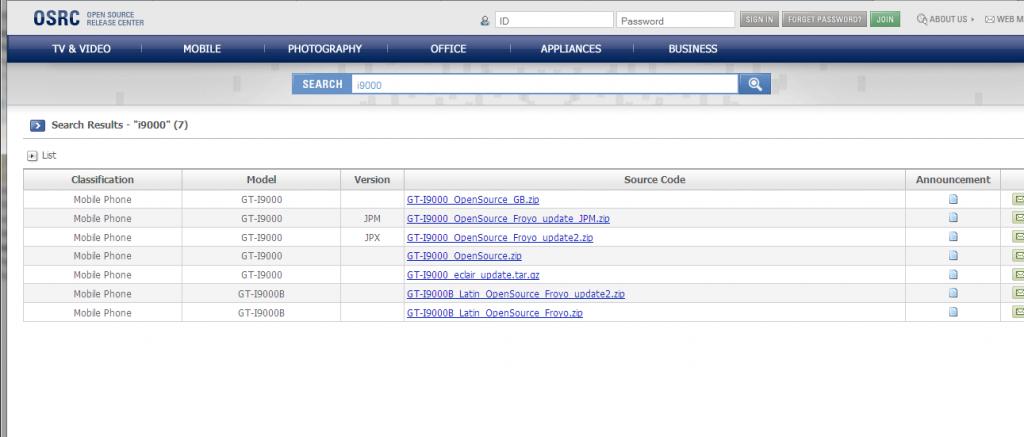
Task: Download GT-I9000_eclair_update.tar.gz
Action: [x=473, y=275]
